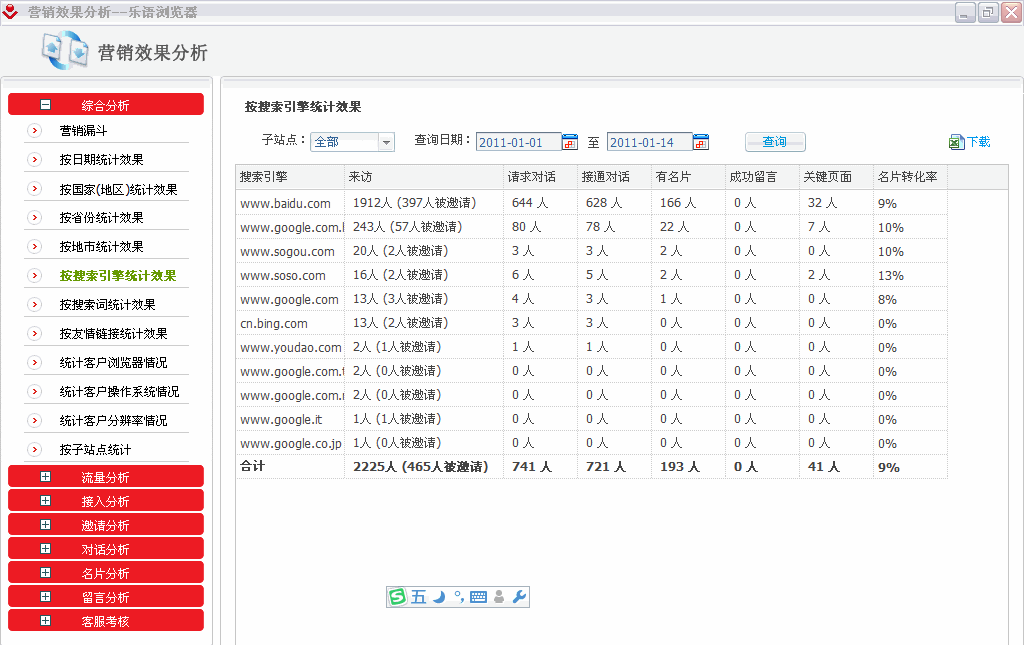Sort by 请求对话 column header
This screenshot has height=645, width=1024.
click(x=540, y=177)
